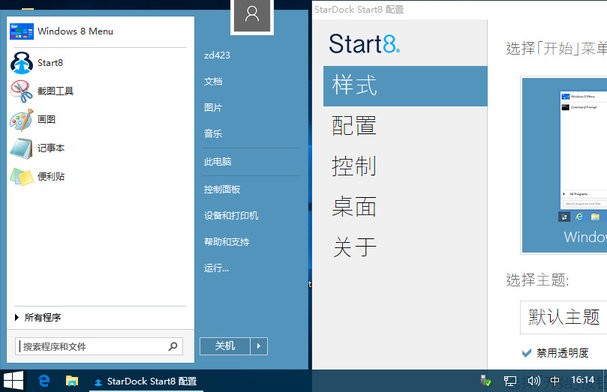Screen dimensions: 607x392
Task: Open 音乐 music in start menu
Action: (x=213, y=134)
